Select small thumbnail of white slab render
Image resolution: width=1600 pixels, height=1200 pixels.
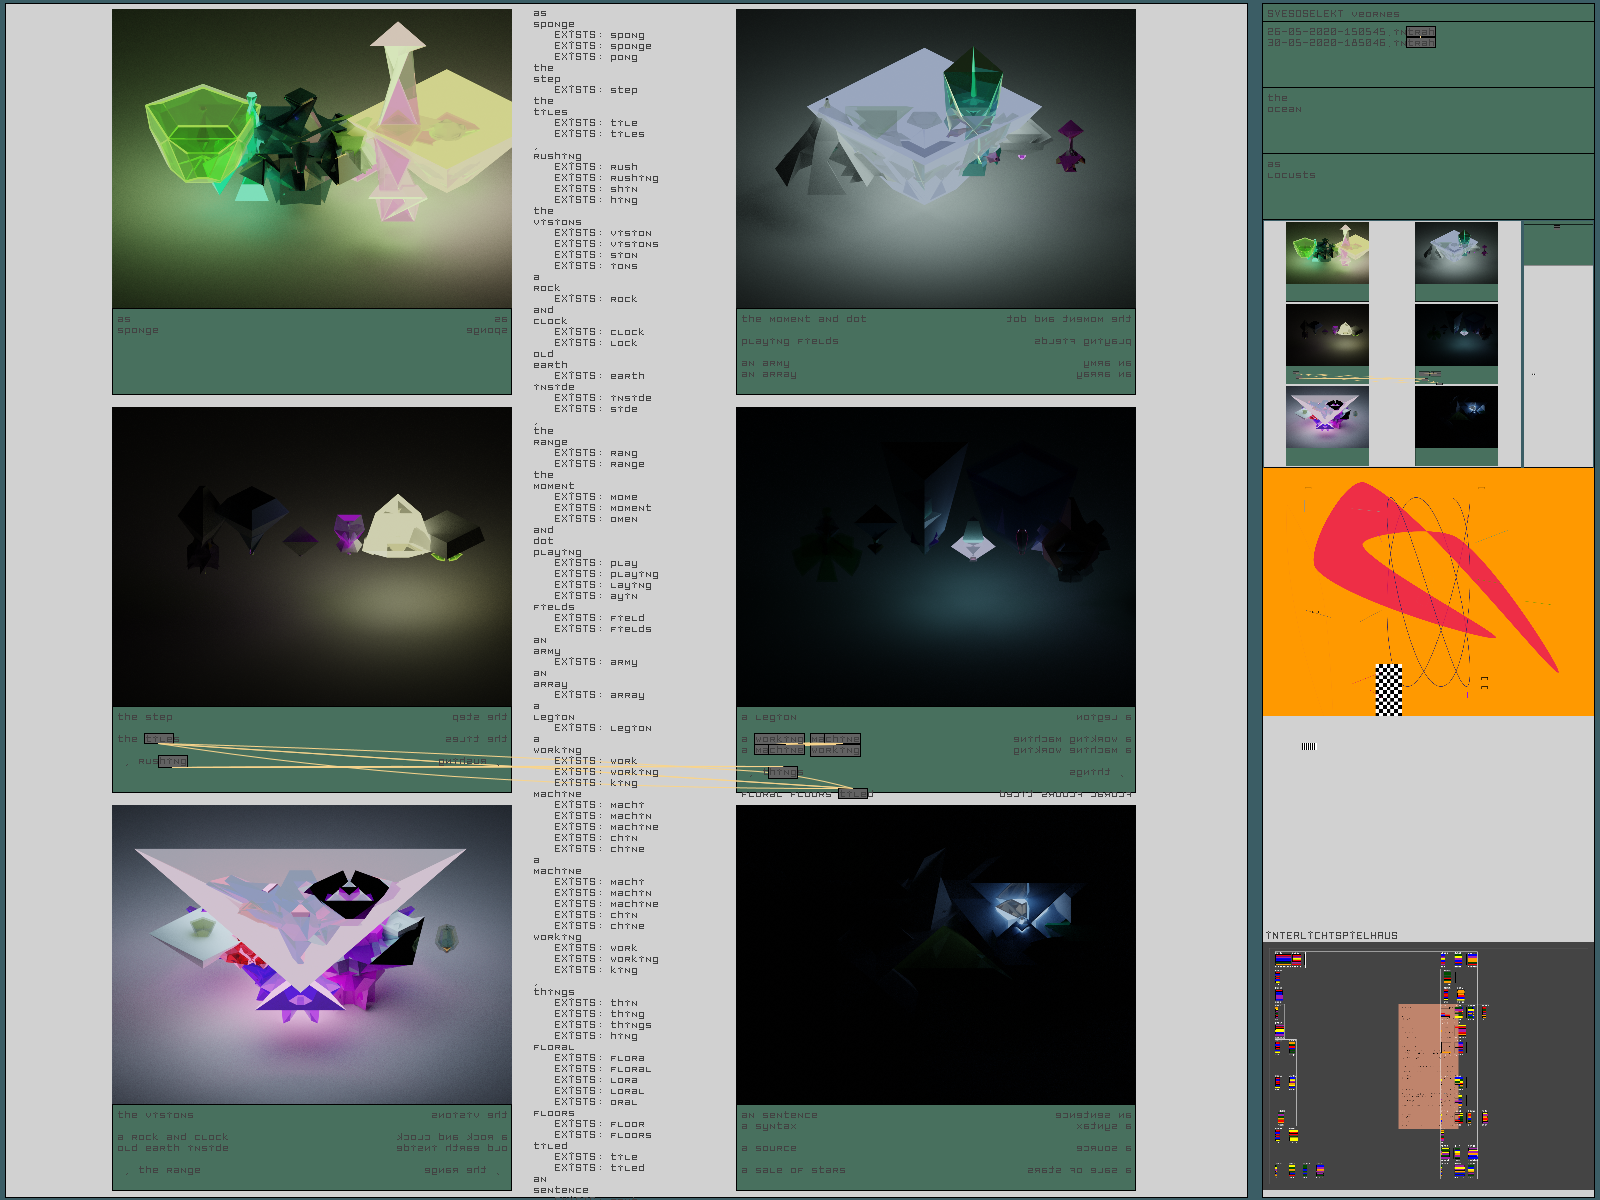pyautogui.click(x=1456, y=253)
